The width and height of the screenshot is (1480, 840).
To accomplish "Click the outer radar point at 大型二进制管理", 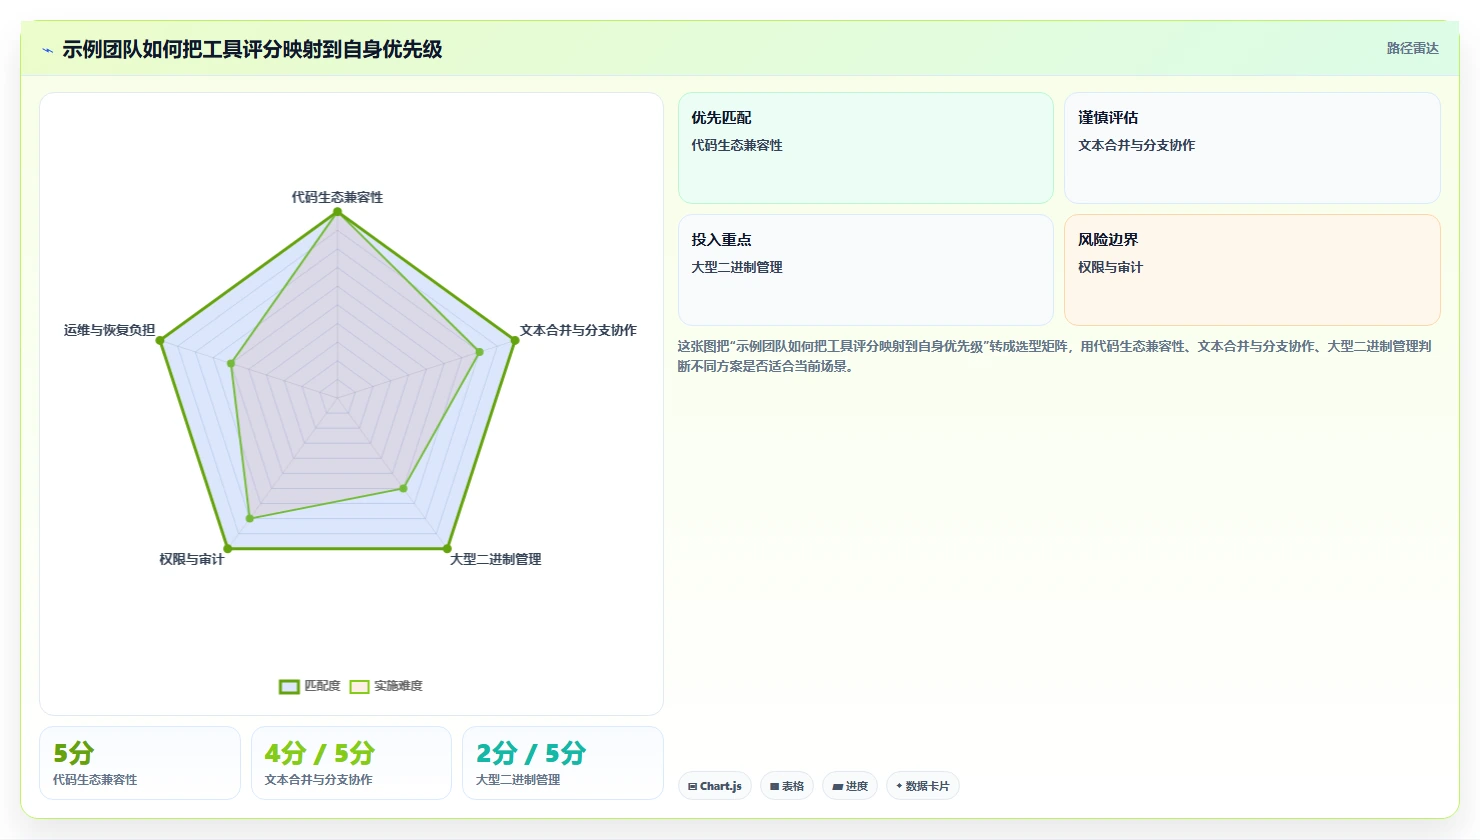I will [x=447, y=548].
